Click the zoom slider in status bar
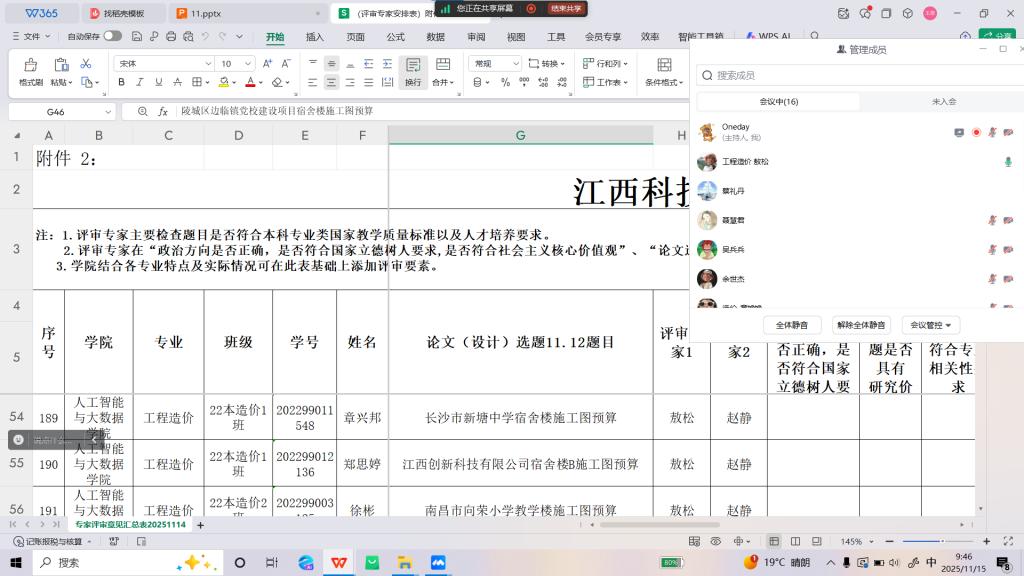The image size is (1024, 576). click(937, 541)
